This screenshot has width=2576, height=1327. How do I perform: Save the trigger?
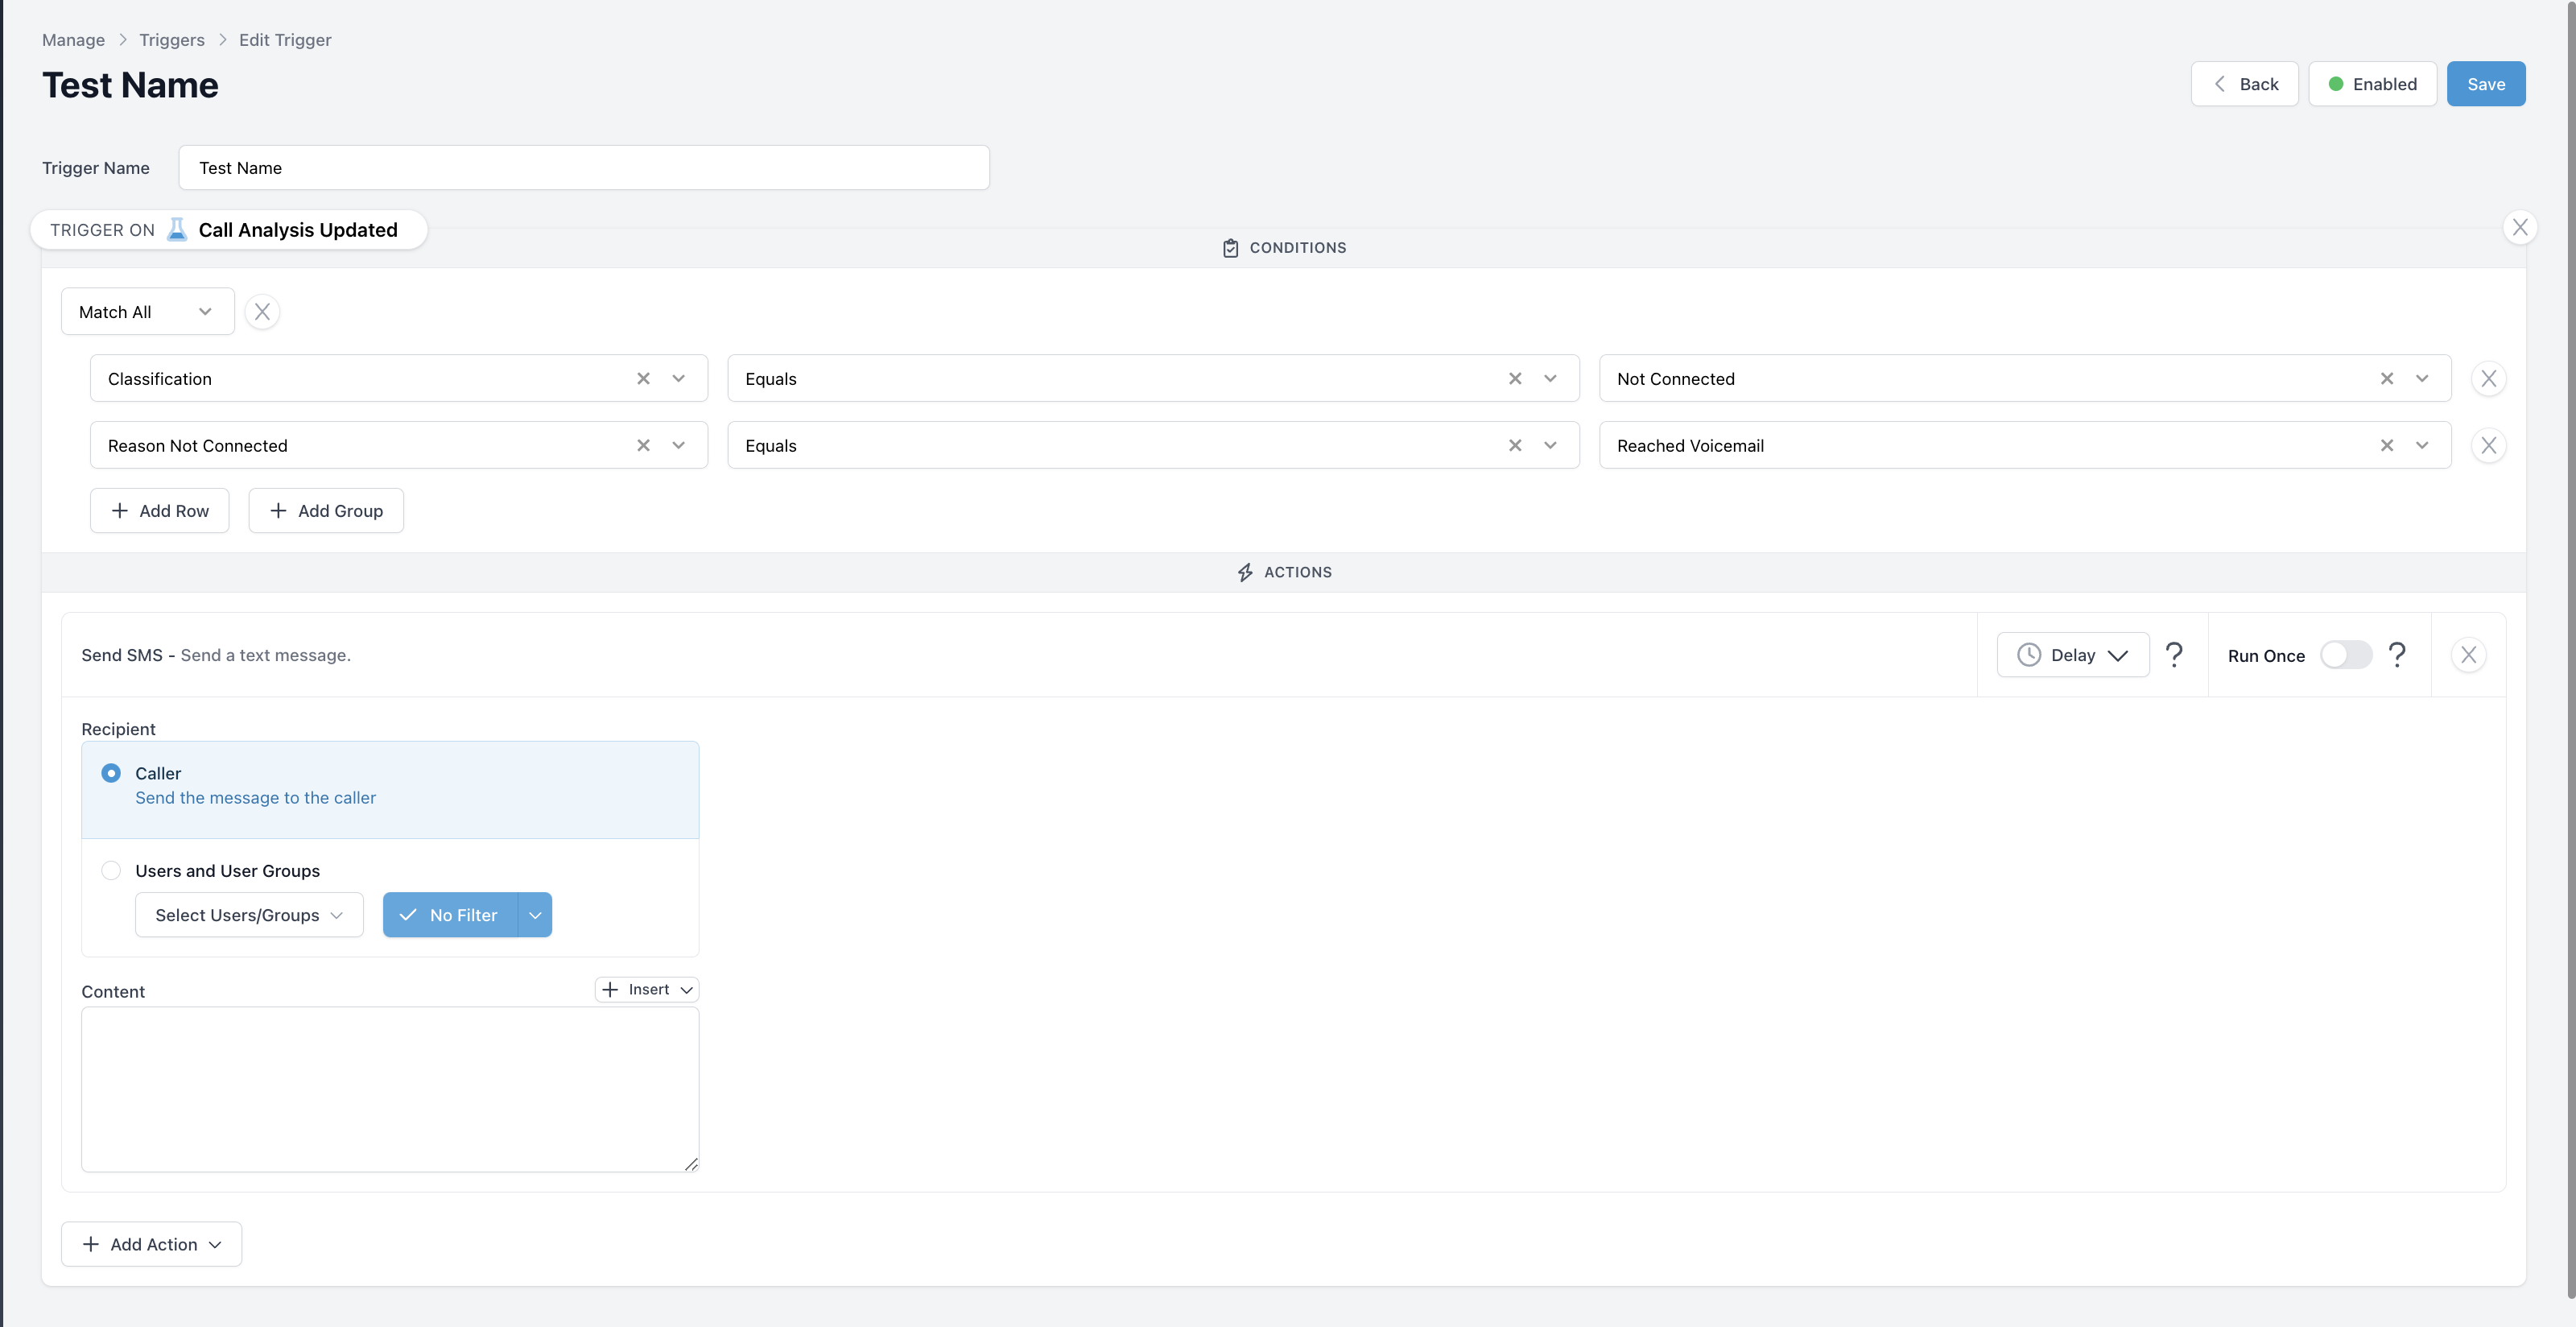point(2485,84)
